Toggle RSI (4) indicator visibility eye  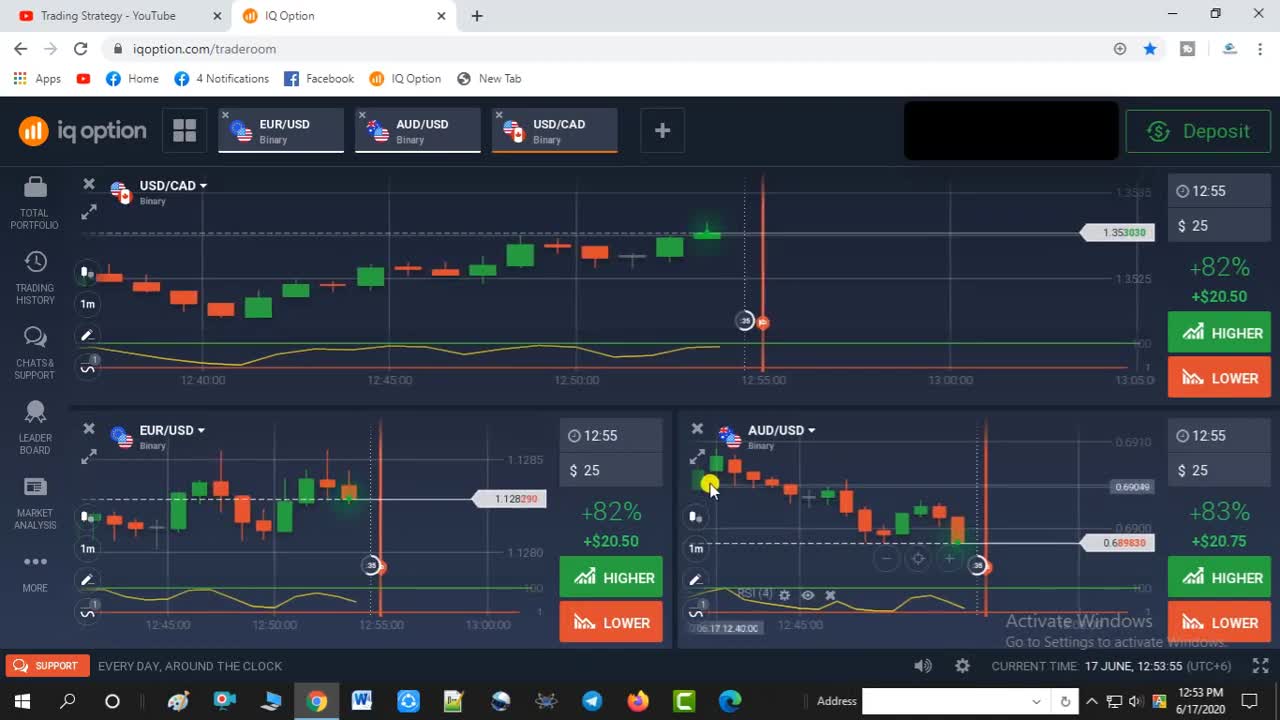tap(807, 595)
